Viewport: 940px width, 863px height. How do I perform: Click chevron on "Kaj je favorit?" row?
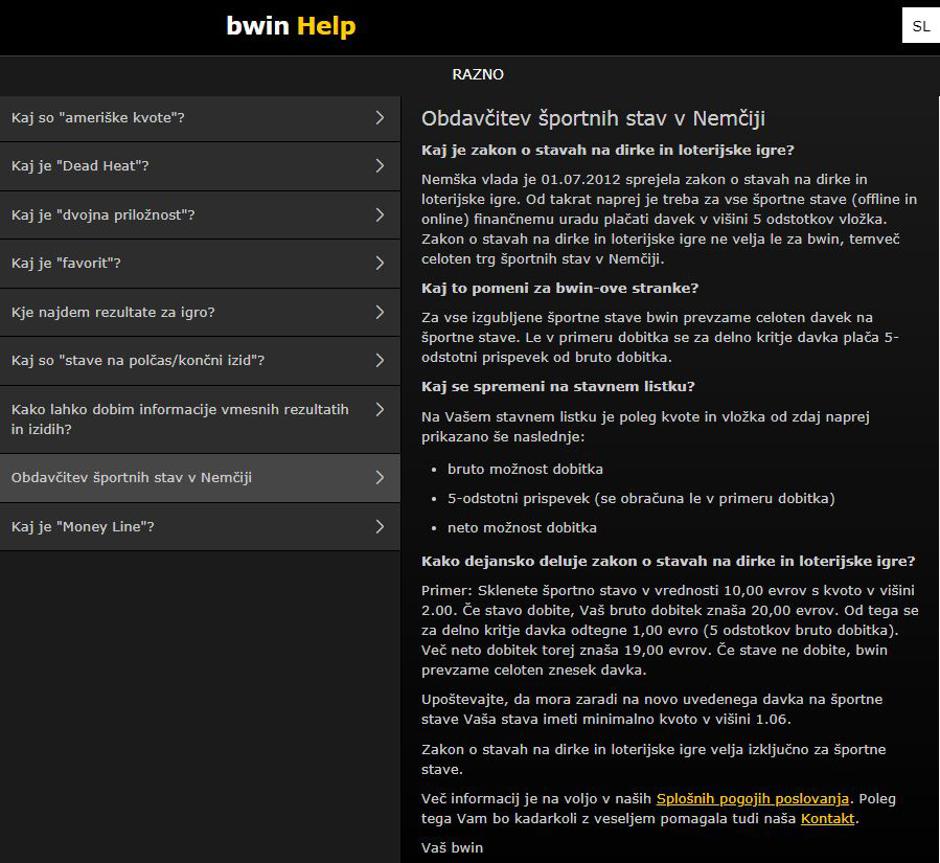[x=380, y=264]
